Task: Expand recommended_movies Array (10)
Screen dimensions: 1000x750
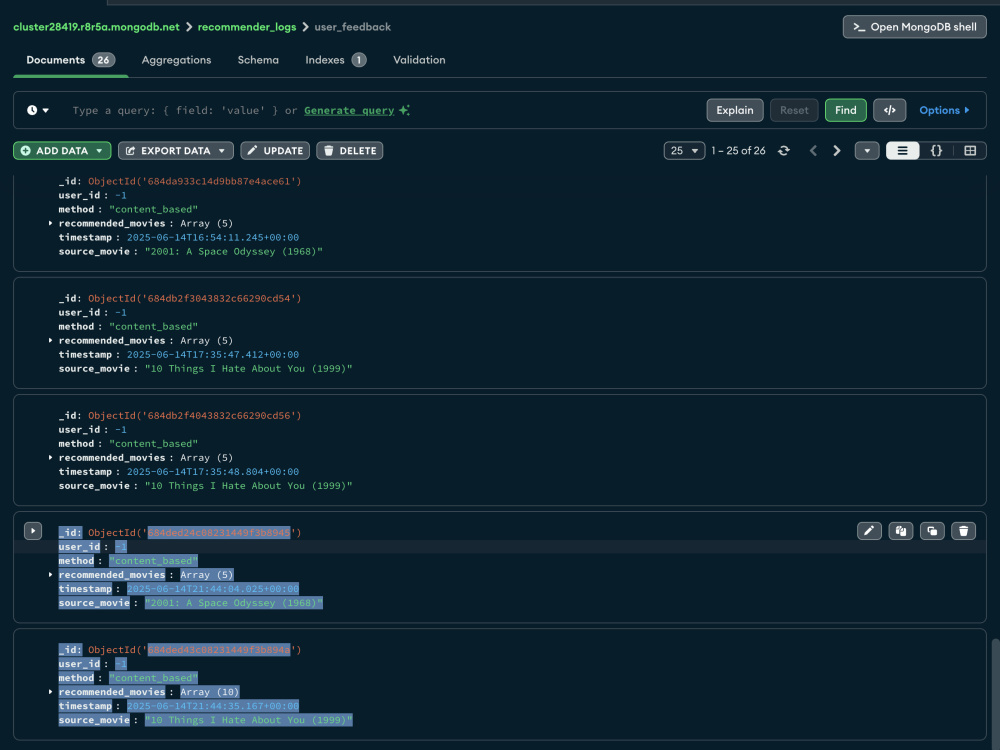Action: click(50, 692)
